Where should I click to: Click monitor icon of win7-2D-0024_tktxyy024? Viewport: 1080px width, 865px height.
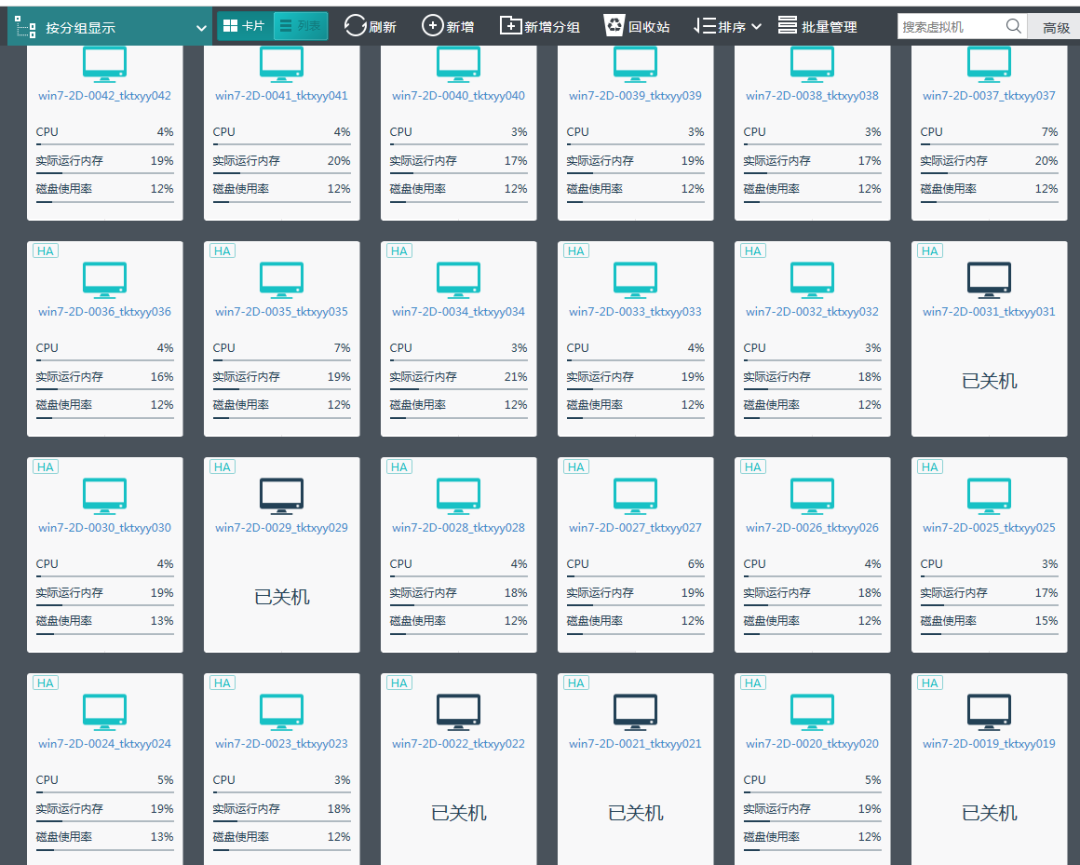pos(105,712)
